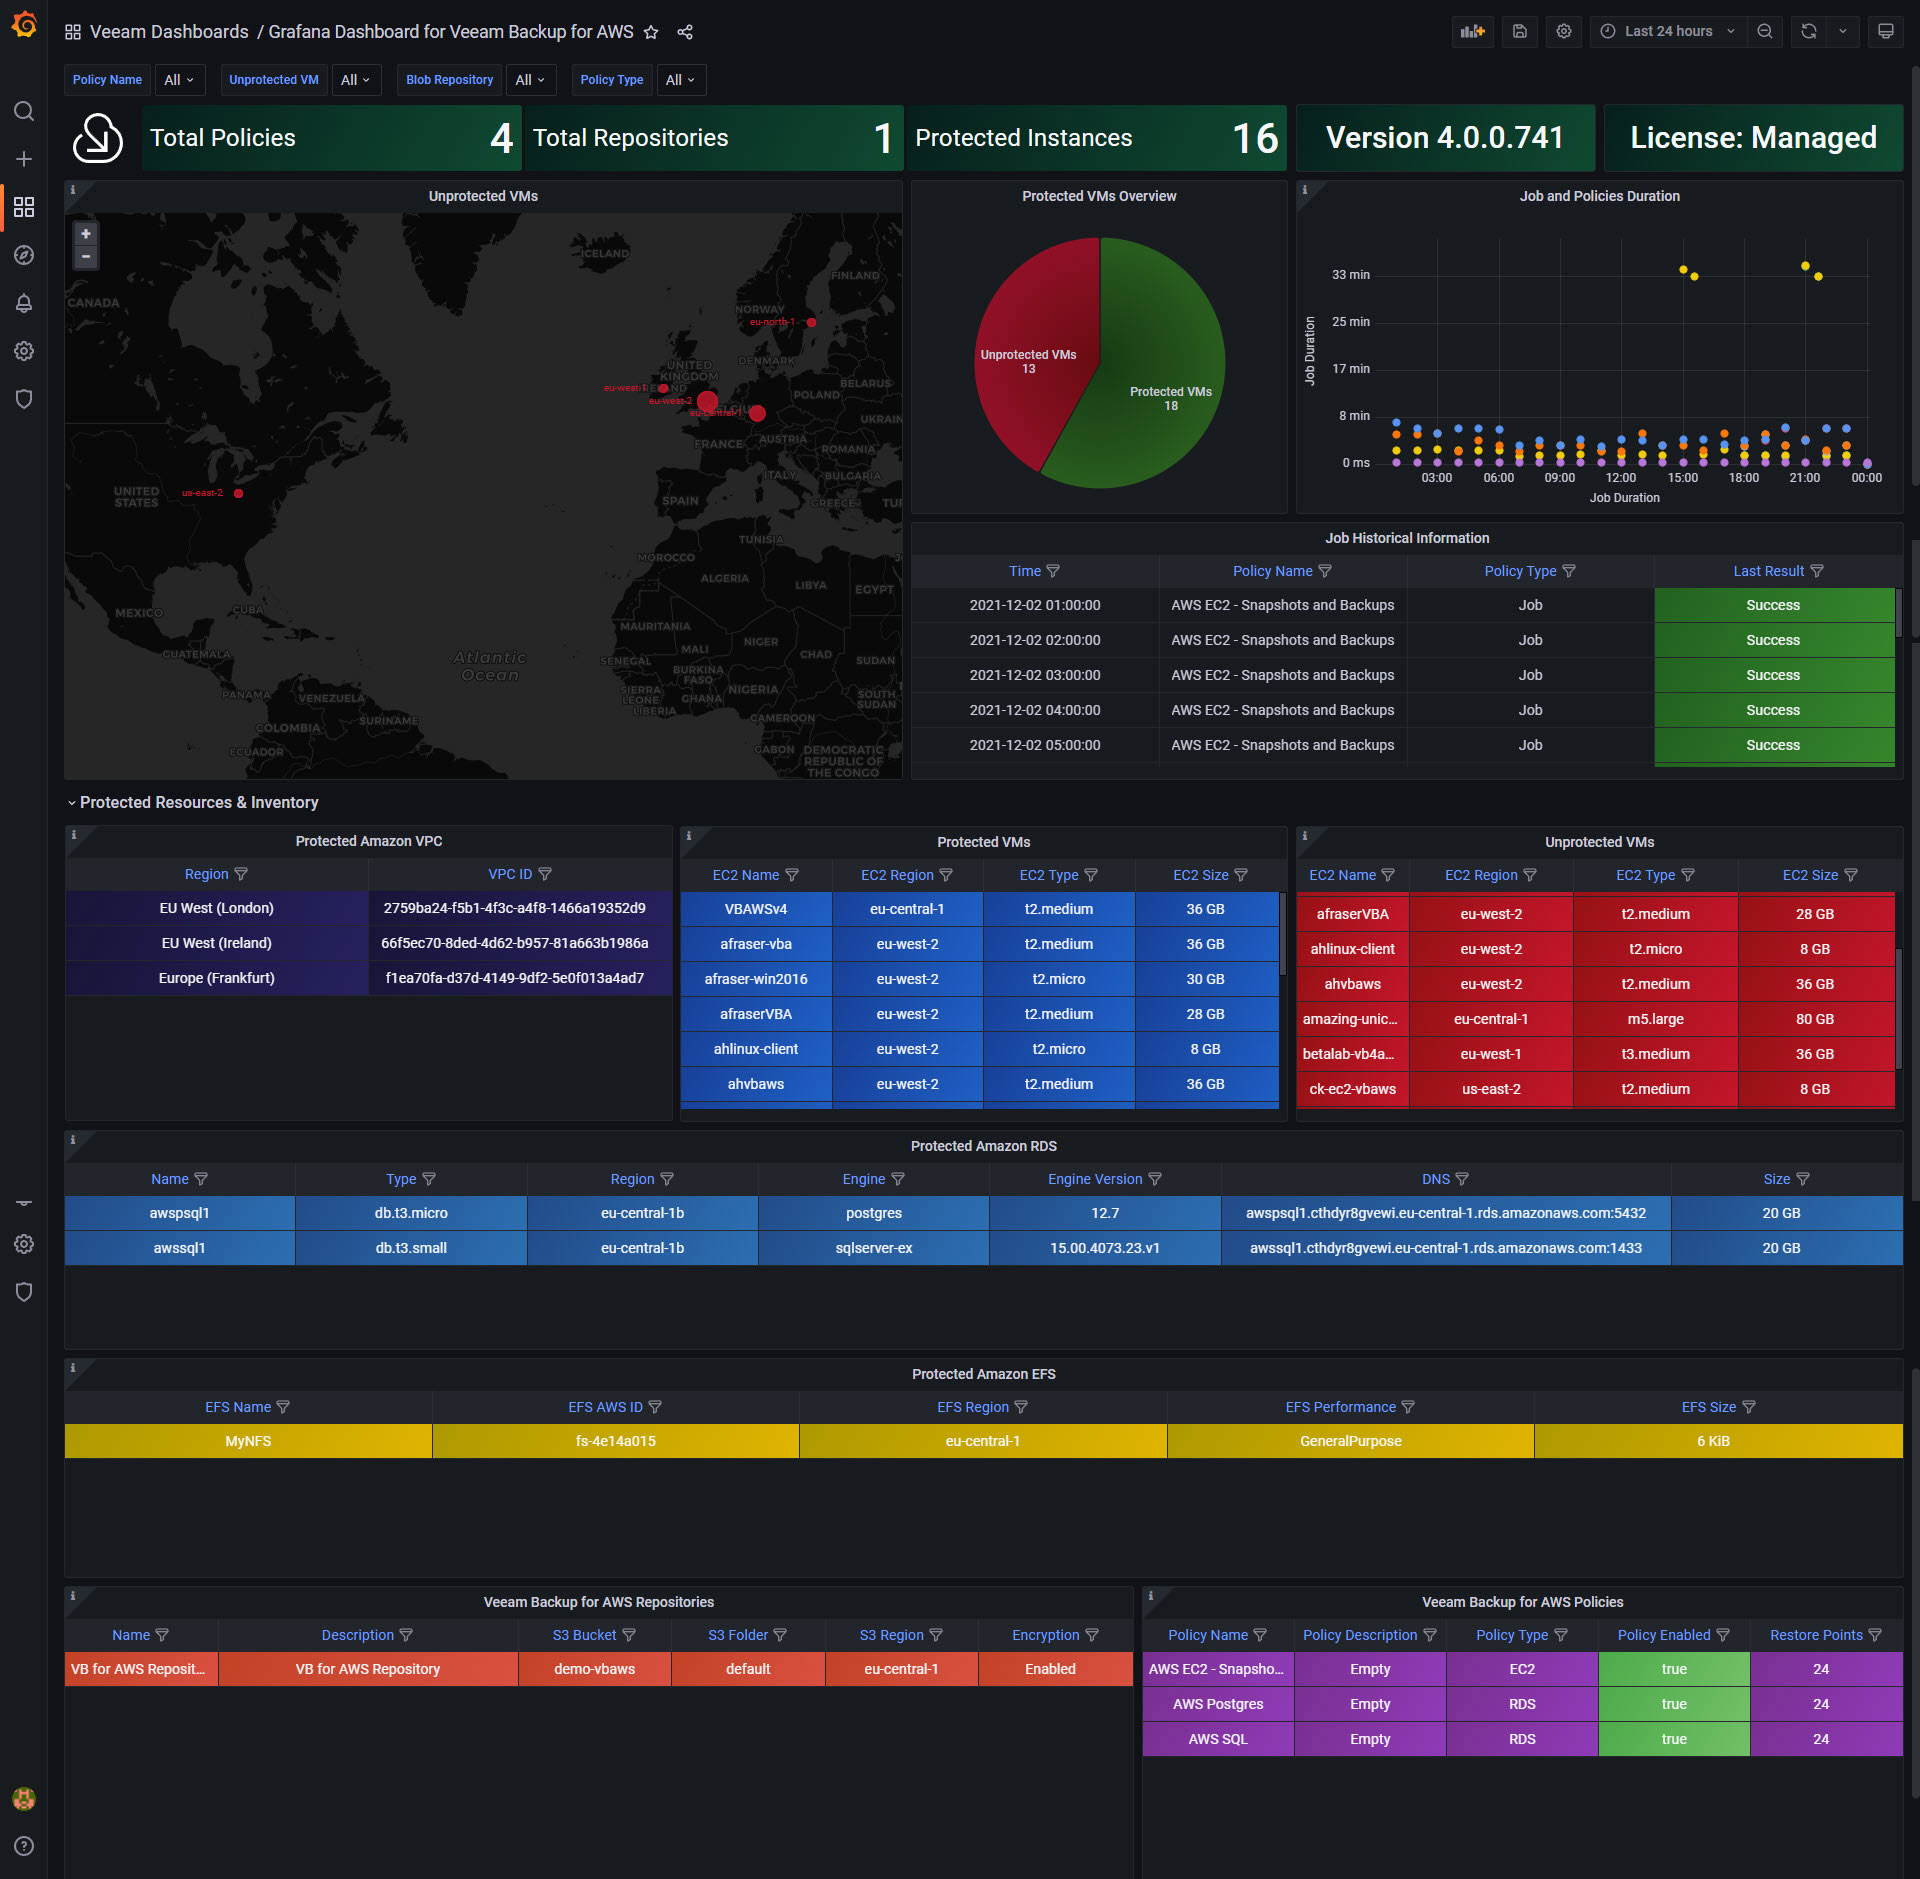Click the Zoom out time range icon
This screenshot has width=1920, height=1879.
pyautogui.click(x=1765, y=31)
